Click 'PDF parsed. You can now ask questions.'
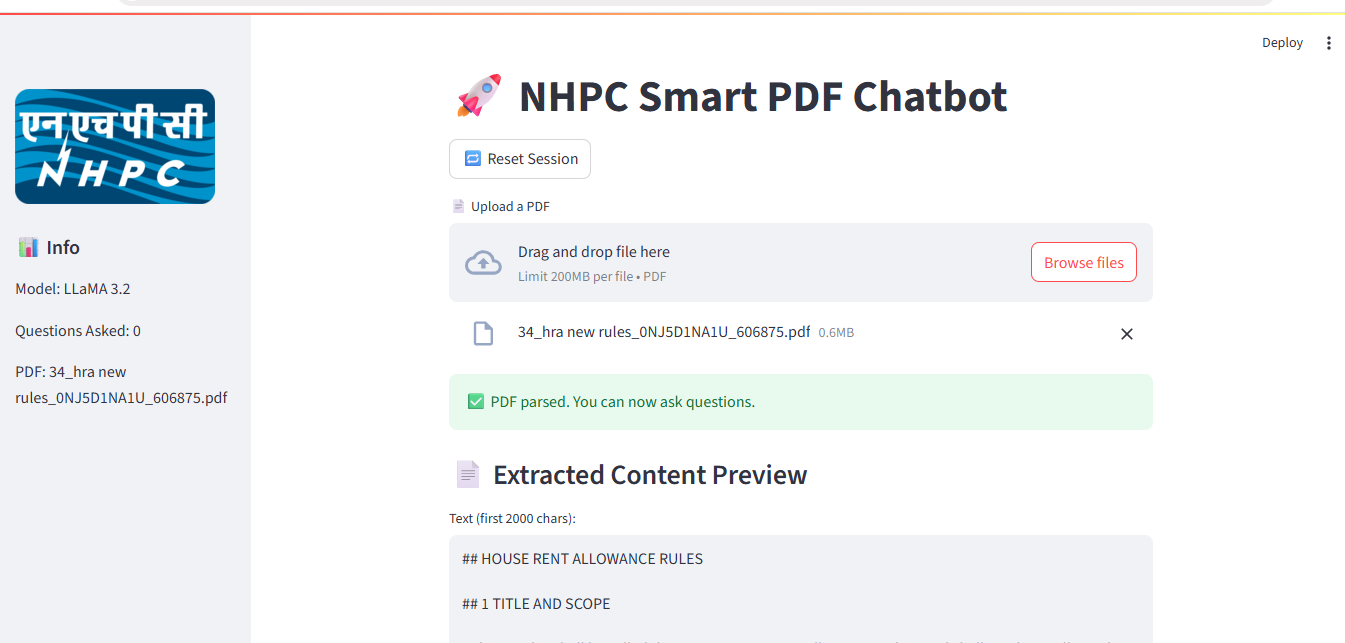1345x643 pixels. click(623, 402)
